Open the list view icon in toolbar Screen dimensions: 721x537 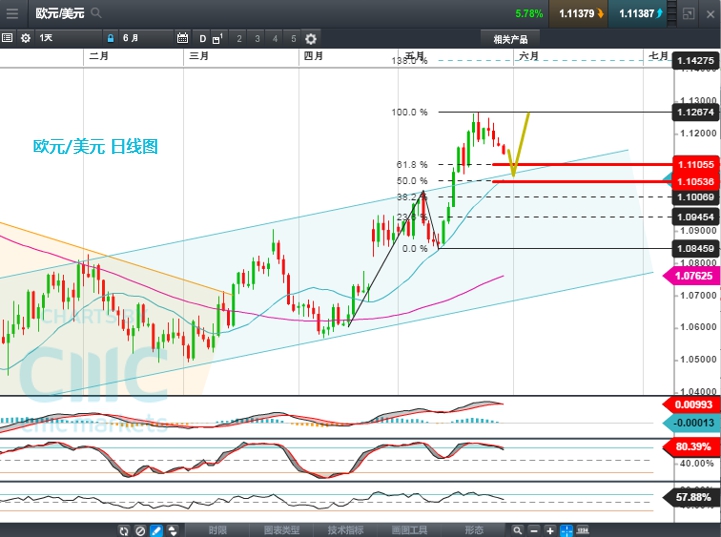coord(7,38)
